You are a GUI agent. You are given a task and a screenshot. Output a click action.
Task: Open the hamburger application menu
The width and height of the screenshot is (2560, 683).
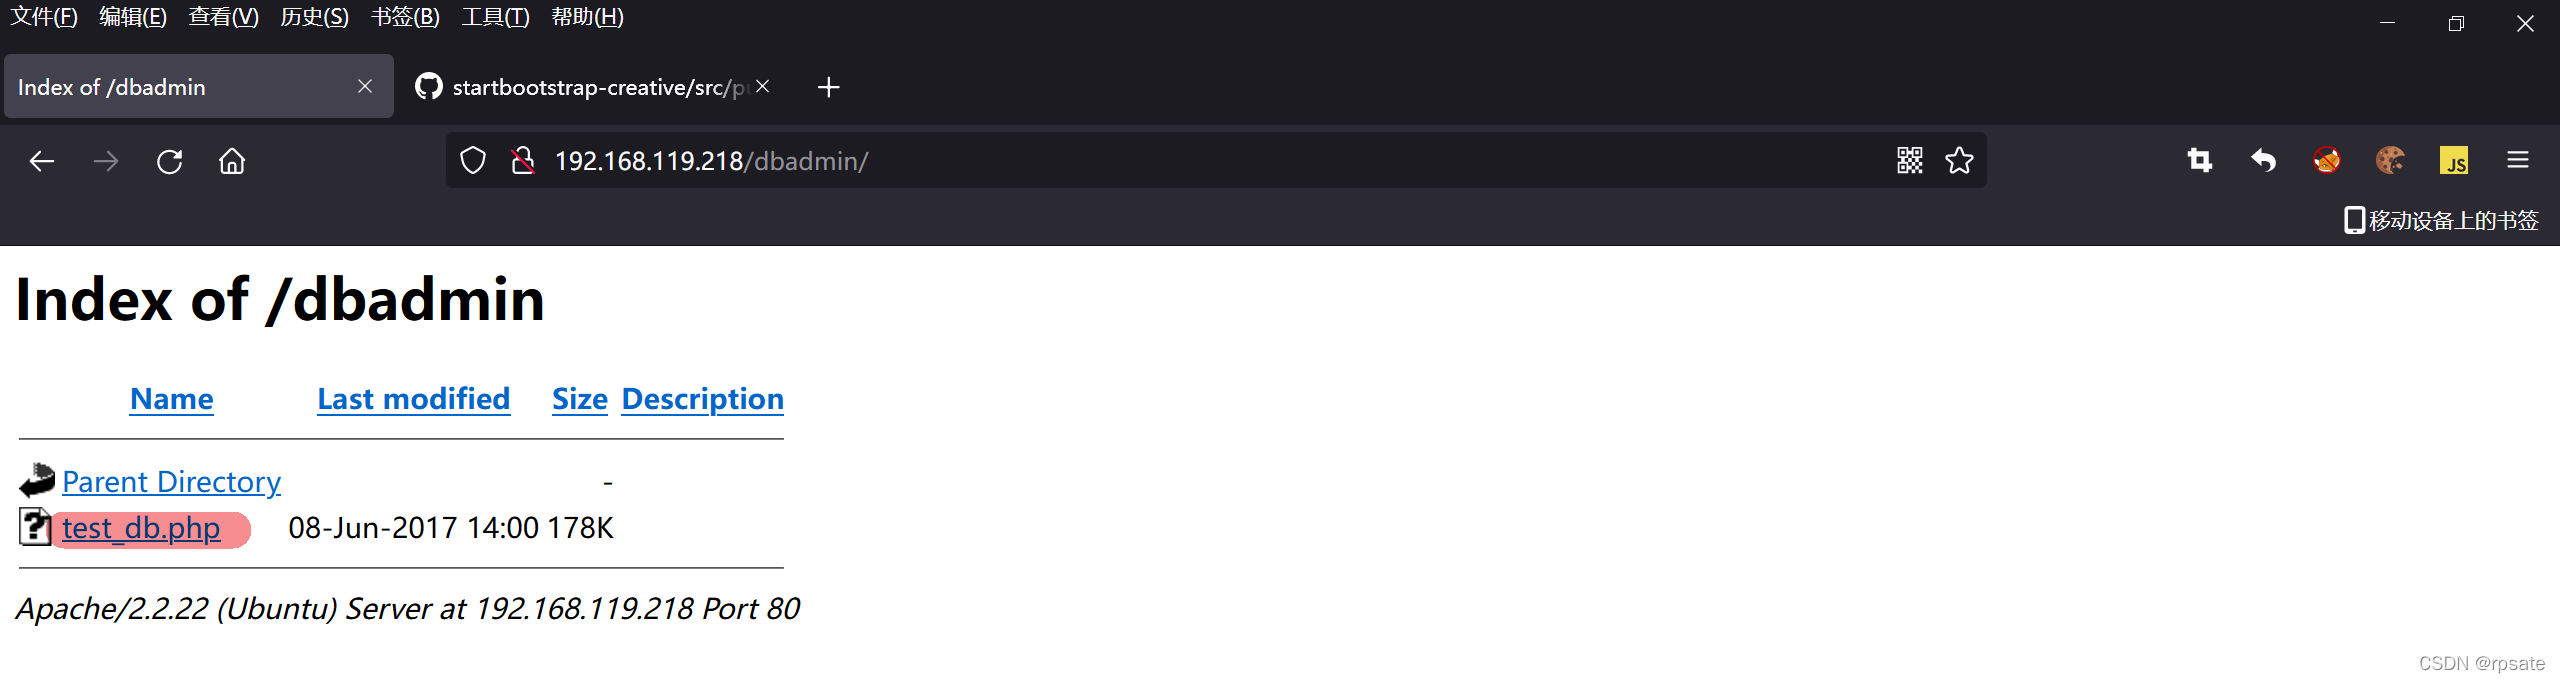coord(2518,160)
